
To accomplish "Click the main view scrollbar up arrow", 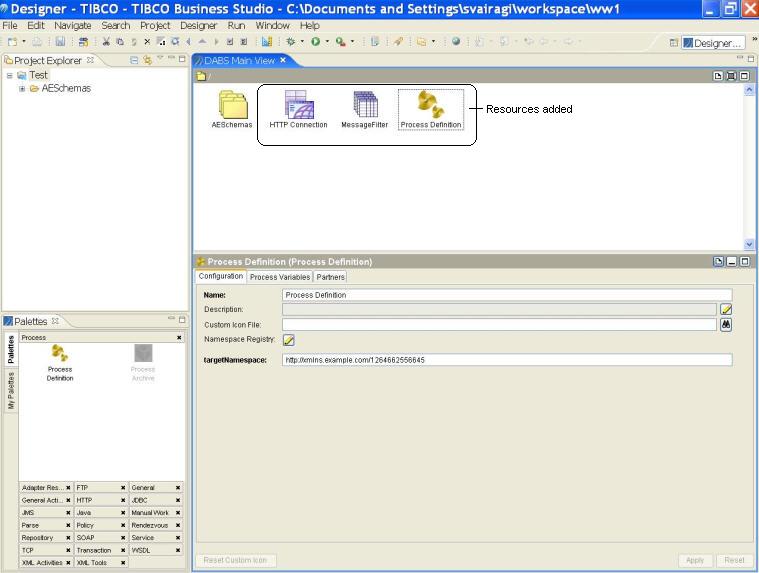I will tap(749, 90).
